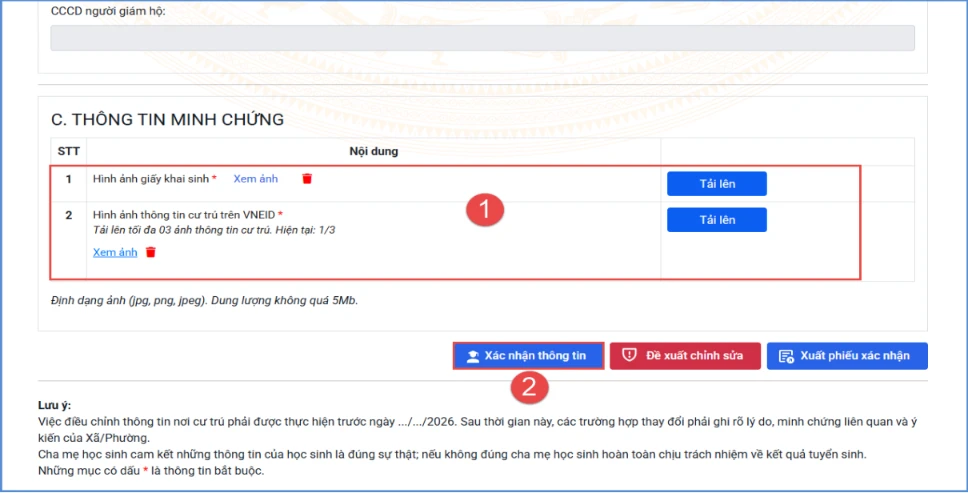
Task: Click the Hình ảnh giấy khai sinh label
Action: pos(150,179)
